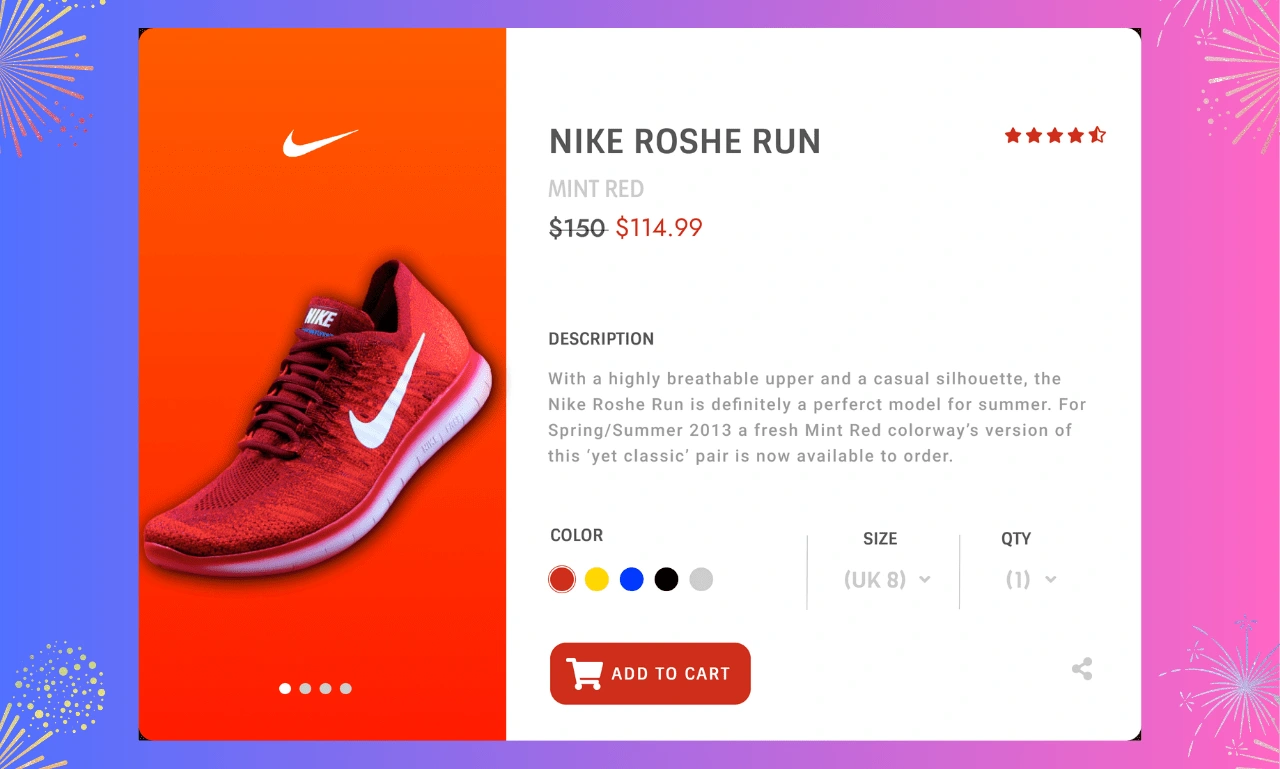
Task: Click the third rating star
Action: [1055, 135]
